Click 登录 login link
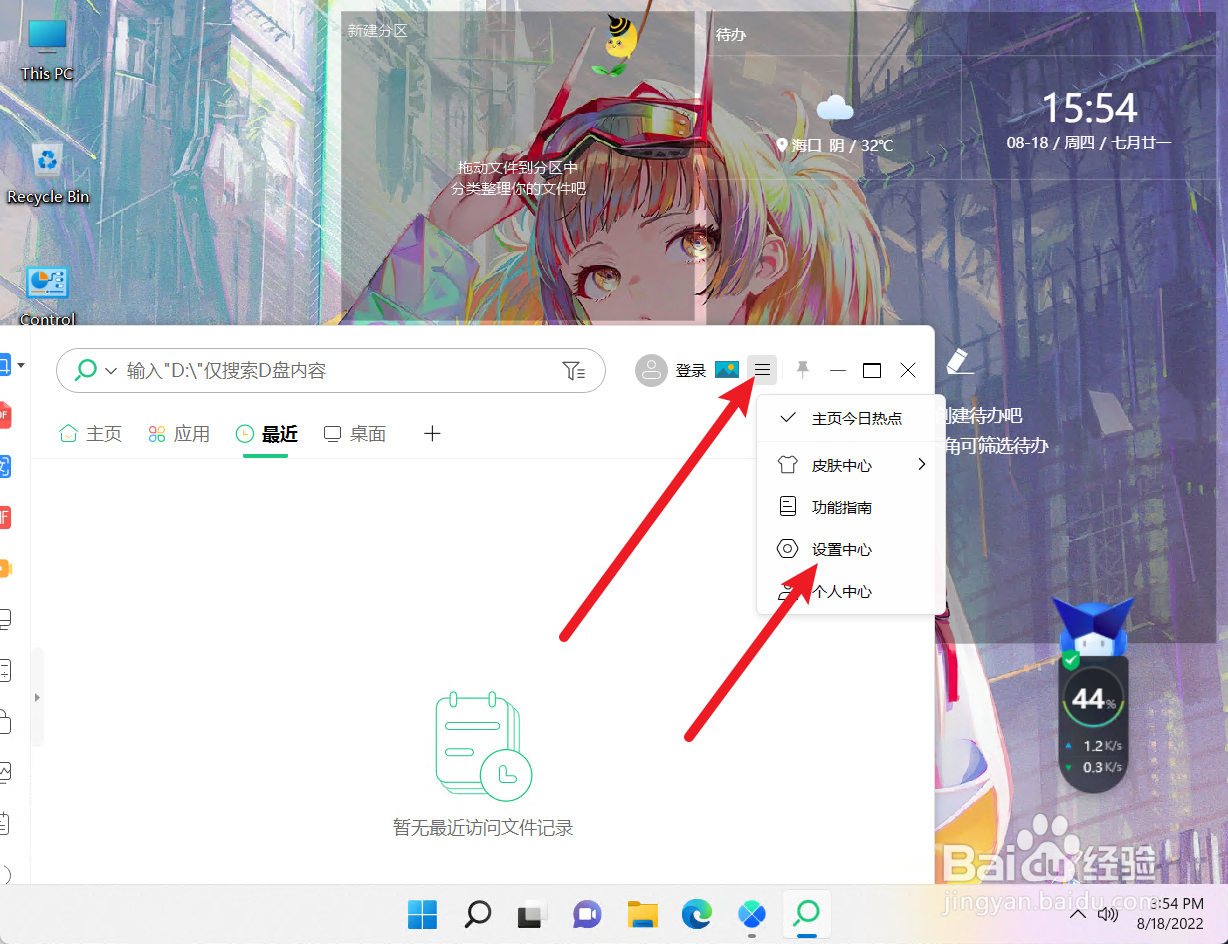 691,370
